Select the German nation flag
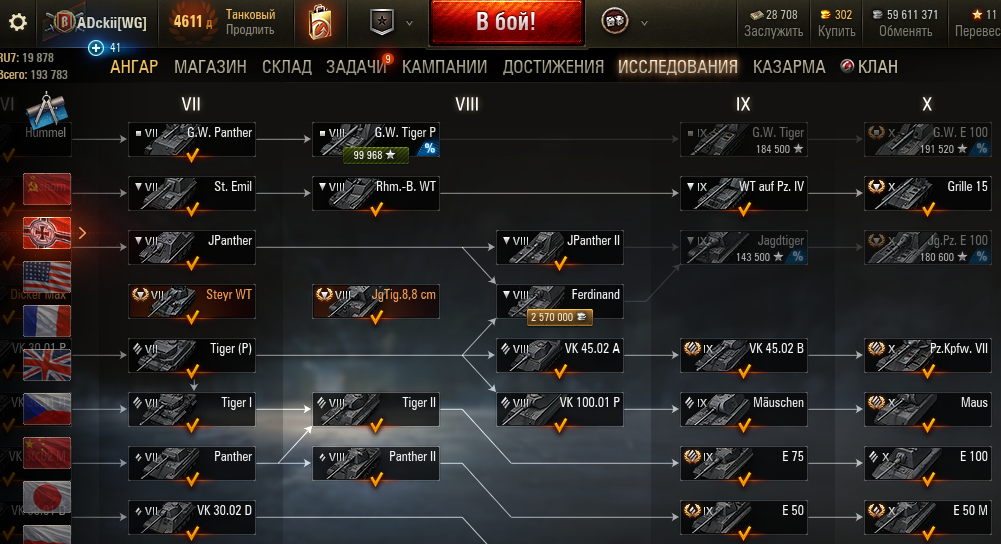 click(47, 233)
